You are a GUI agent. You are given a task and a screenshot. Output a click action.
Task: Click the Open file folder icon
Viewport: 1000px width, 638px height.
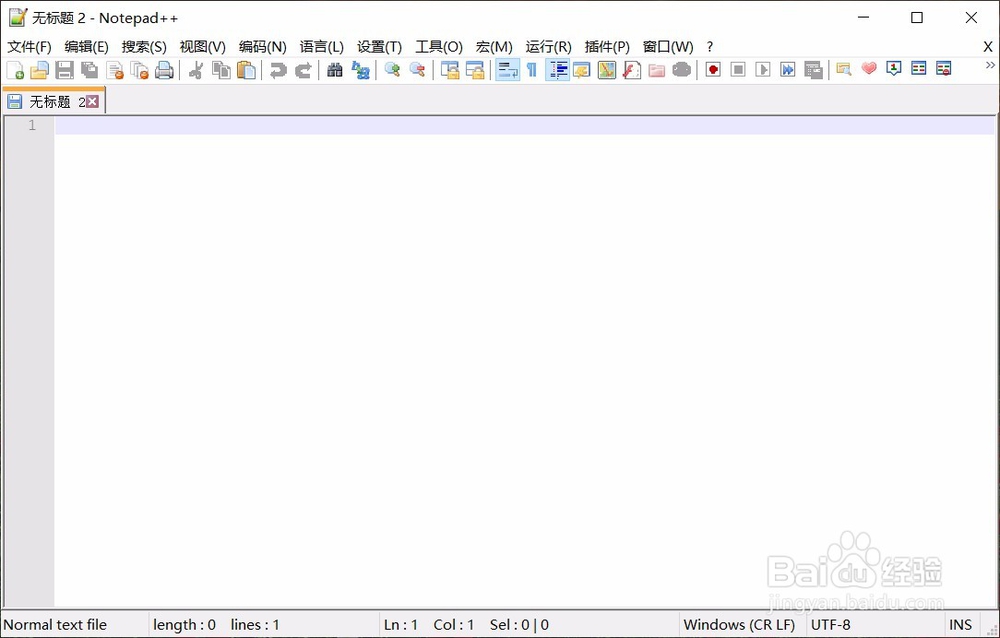point(40,70)
